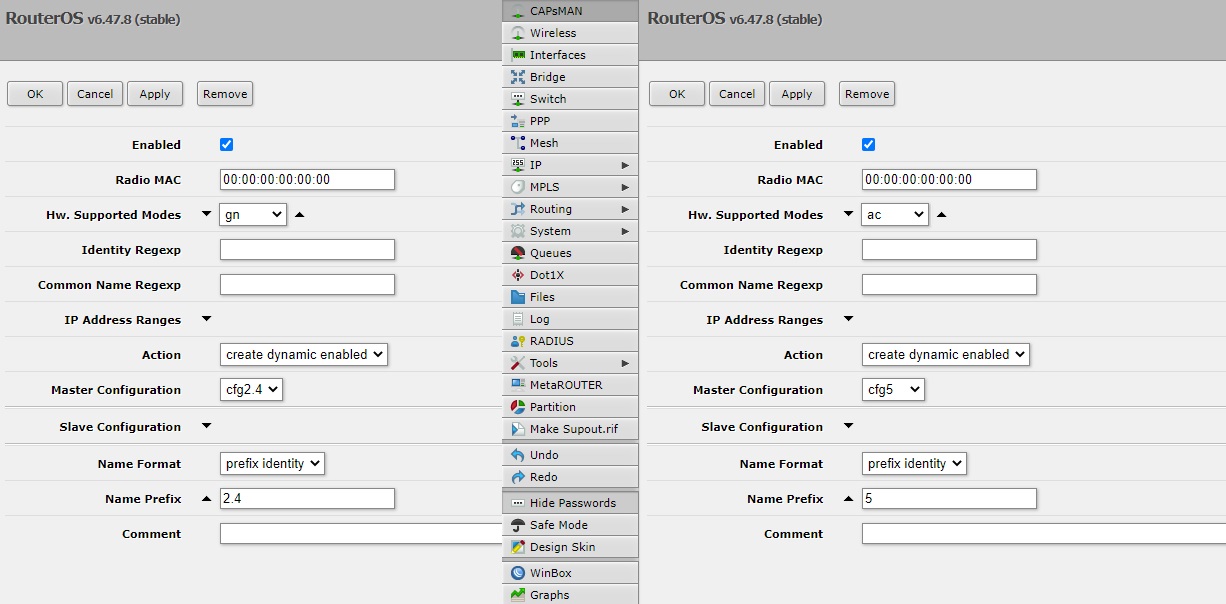Expand Slave Configuration in right form
The height and width of the screenshot is (604, 1226).
pyautogui.click(x=848, y=426)
